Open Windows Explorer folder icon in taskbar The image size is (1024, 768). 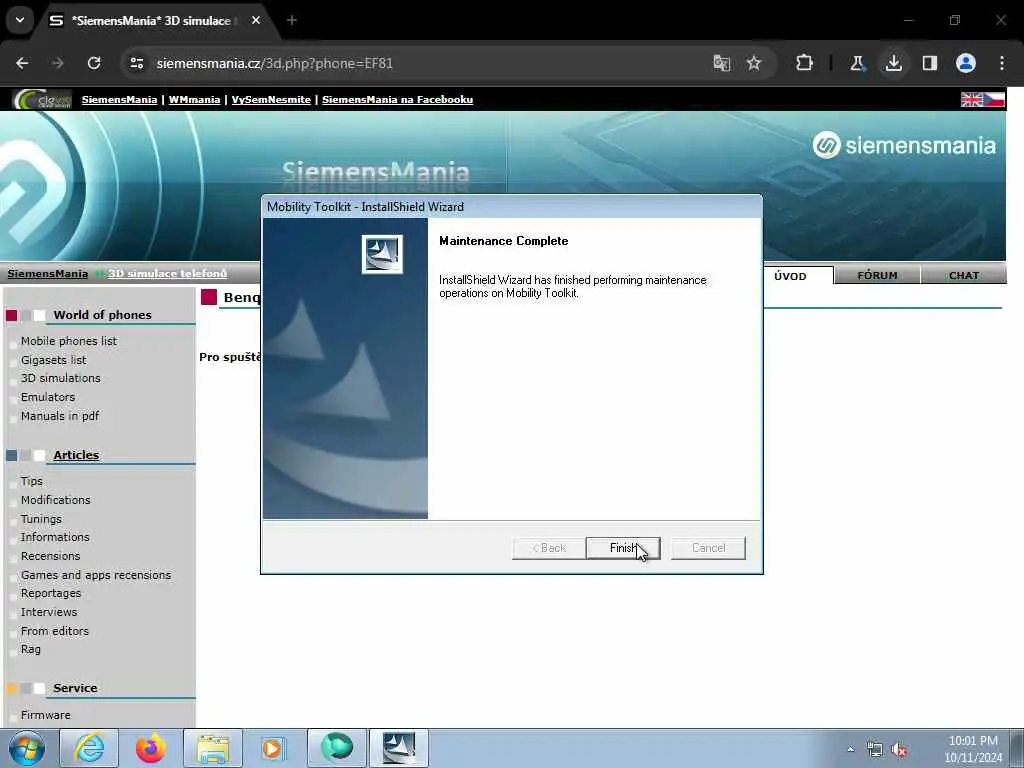click(x=213, y=748)
